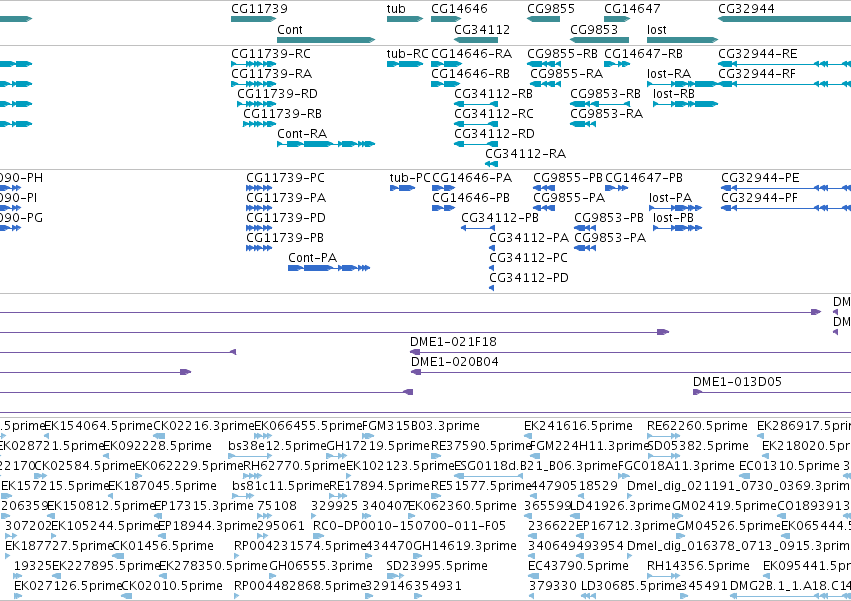Click the Cont-RA transcript glyph
The width and height of the screenshot is (851, 601).
click(326, 144)
